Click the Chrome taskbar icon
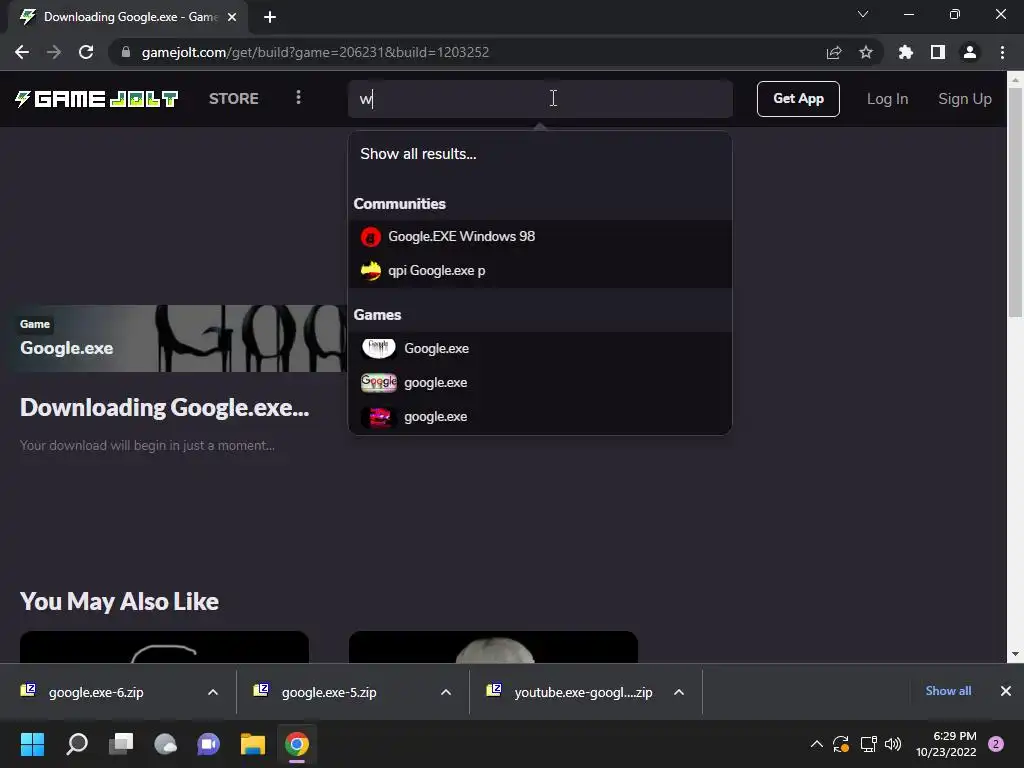The image size is (1024, 768). pos(296,744)
